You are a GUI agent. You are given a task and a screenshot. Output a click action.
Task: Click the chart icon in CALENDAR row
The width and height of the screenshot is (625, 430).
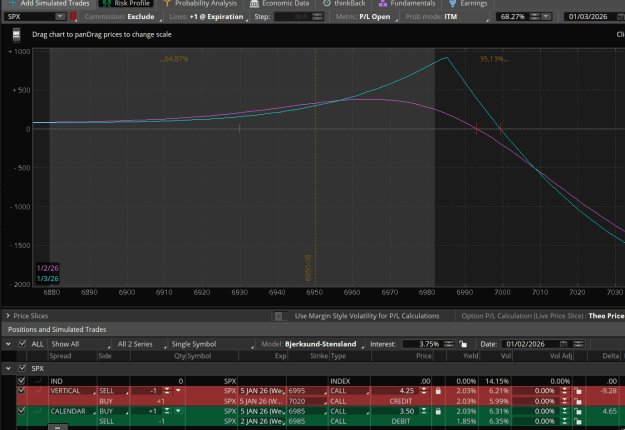37,411
